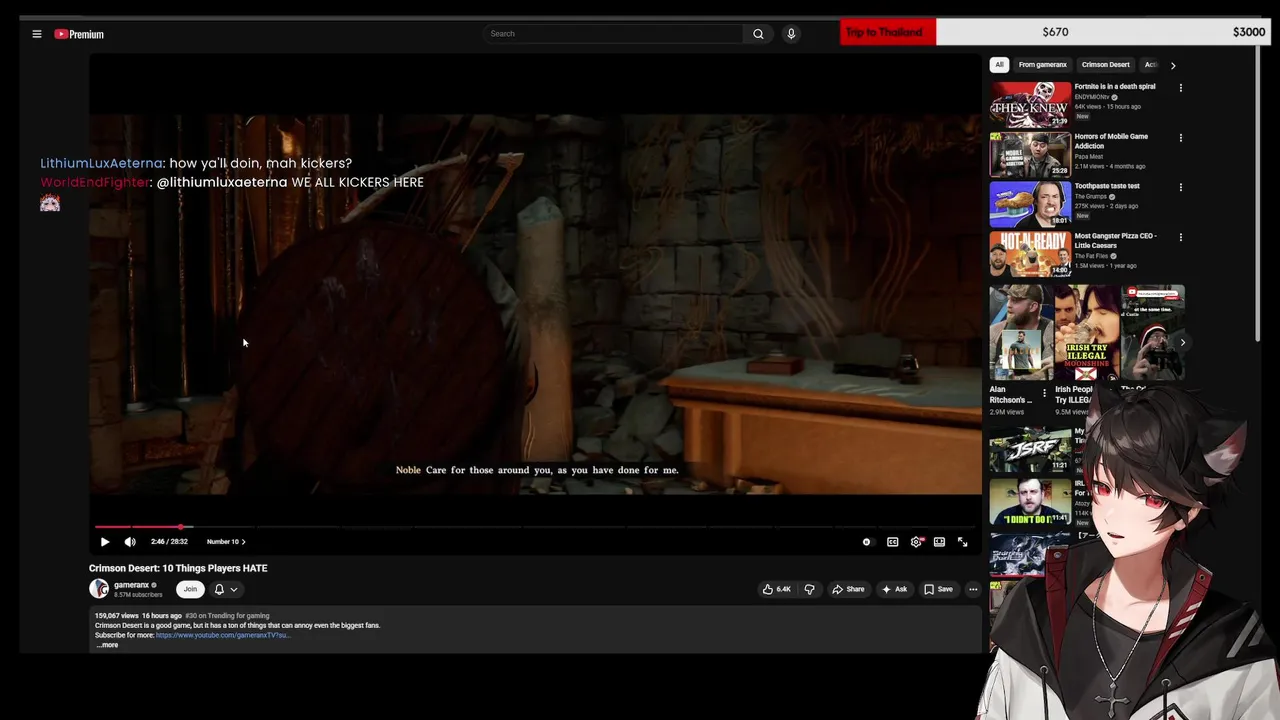
Task: Click the ENDYMIONtv channel name
Action: tap(1092, 97)
